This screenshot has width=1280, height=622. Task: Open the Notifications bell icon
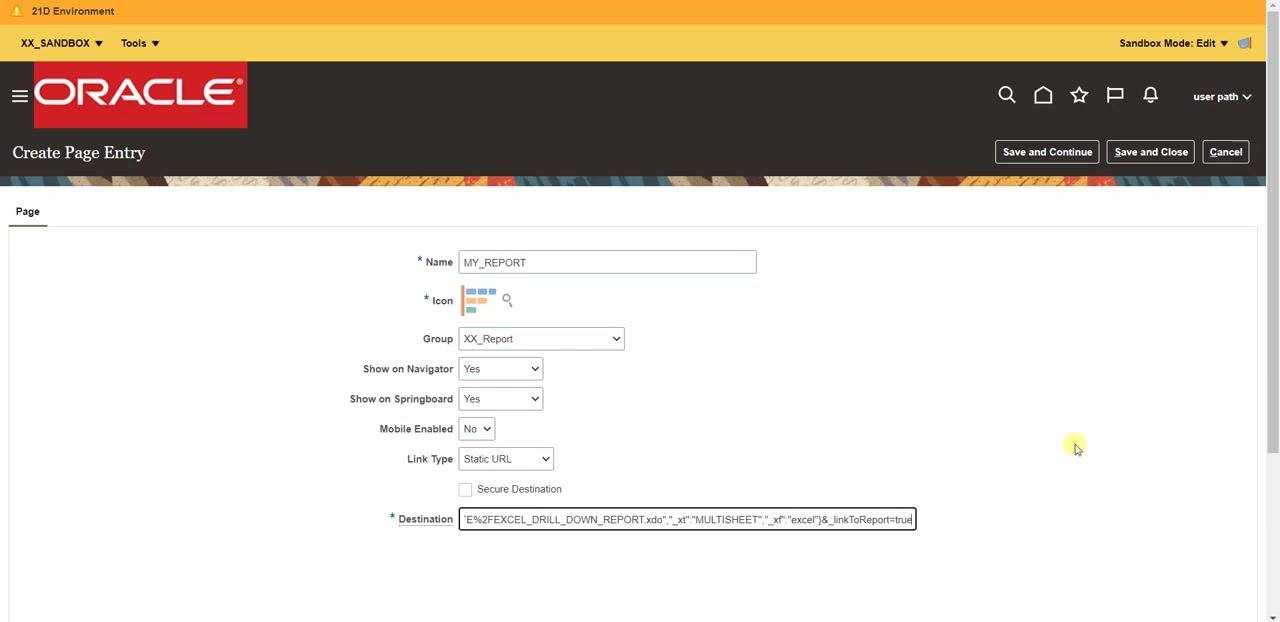(x=1151, y=95)
